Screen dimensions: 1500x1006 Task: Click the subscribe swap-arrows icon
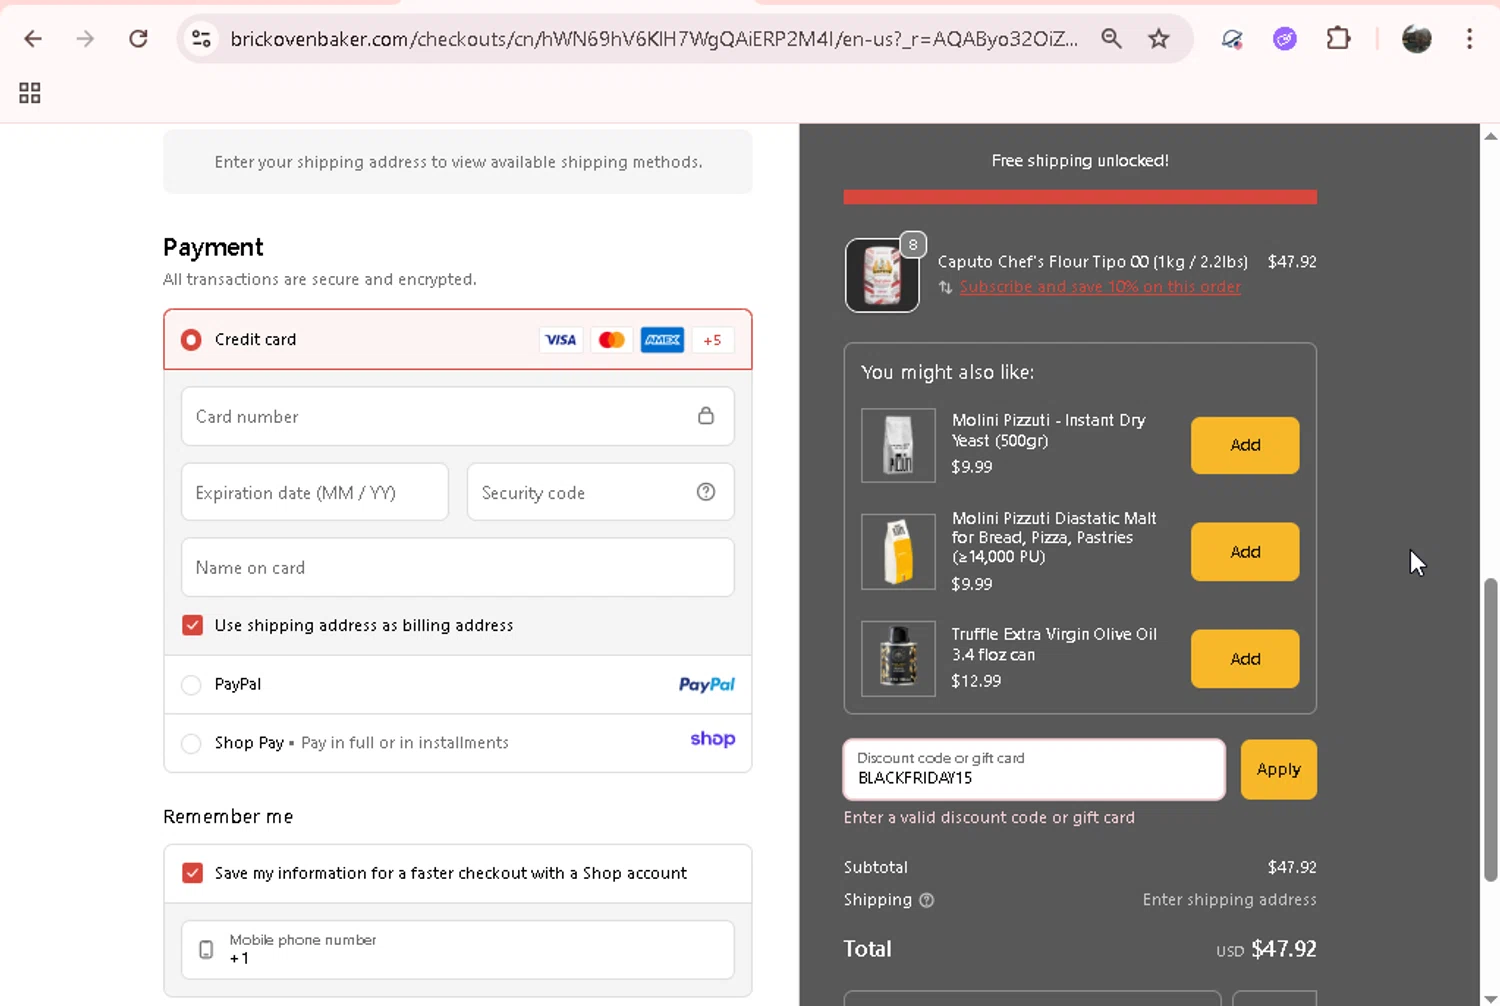[x=945, y=287]
